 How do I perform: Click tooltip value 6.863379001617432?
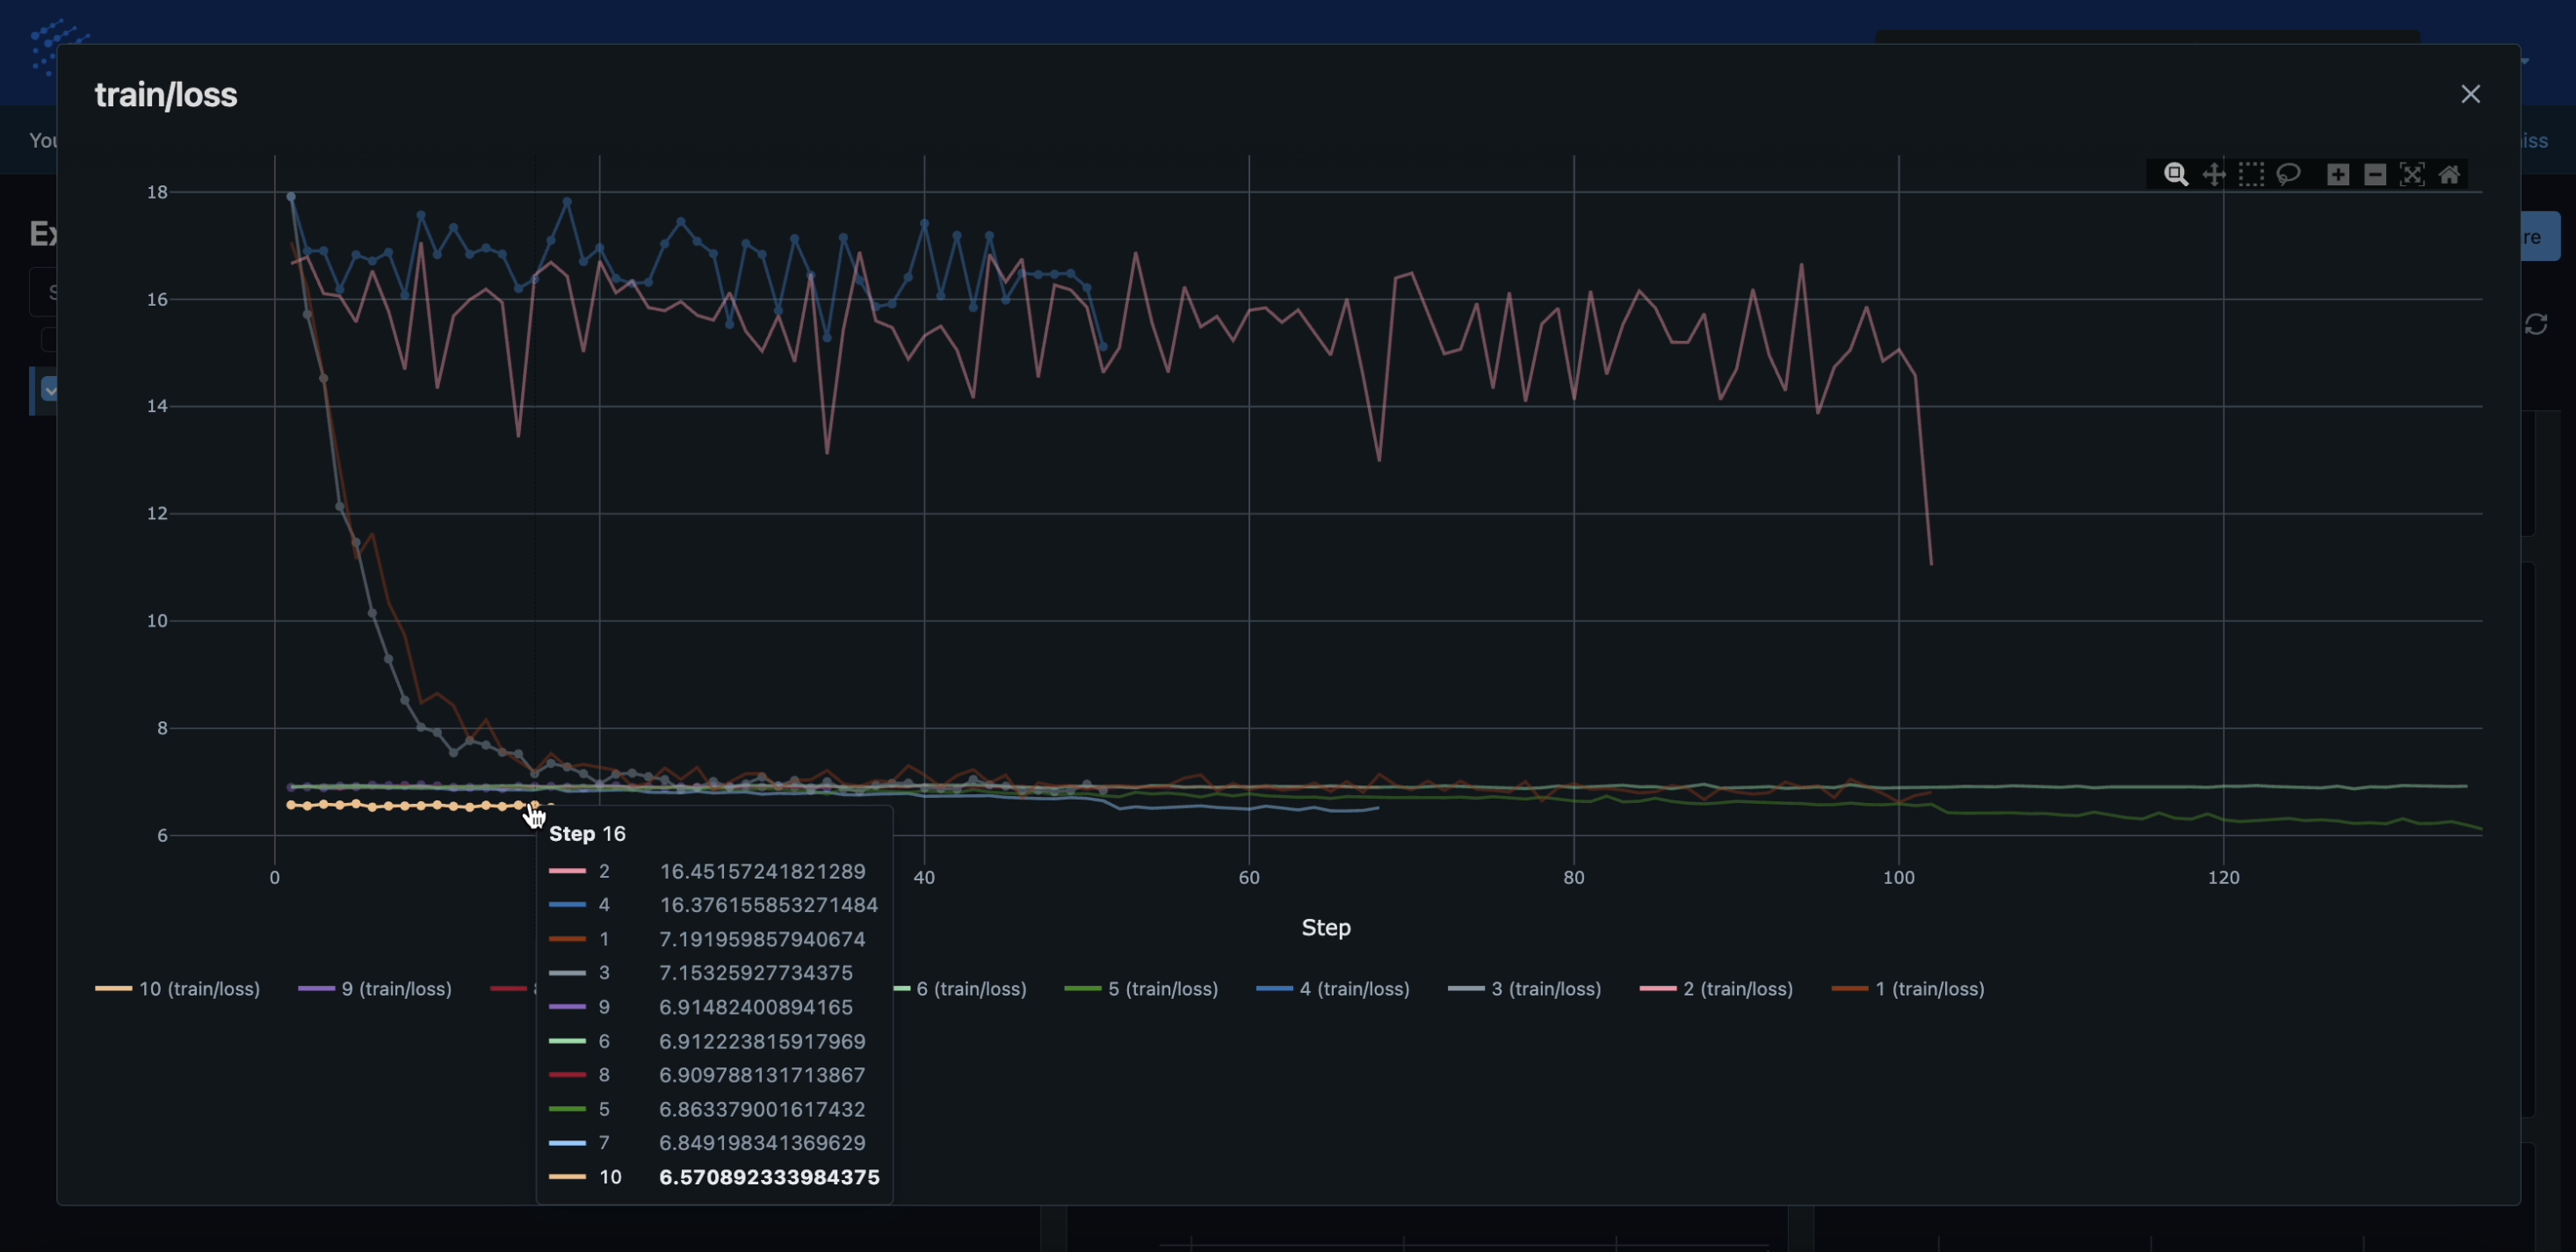[762, 1109]
